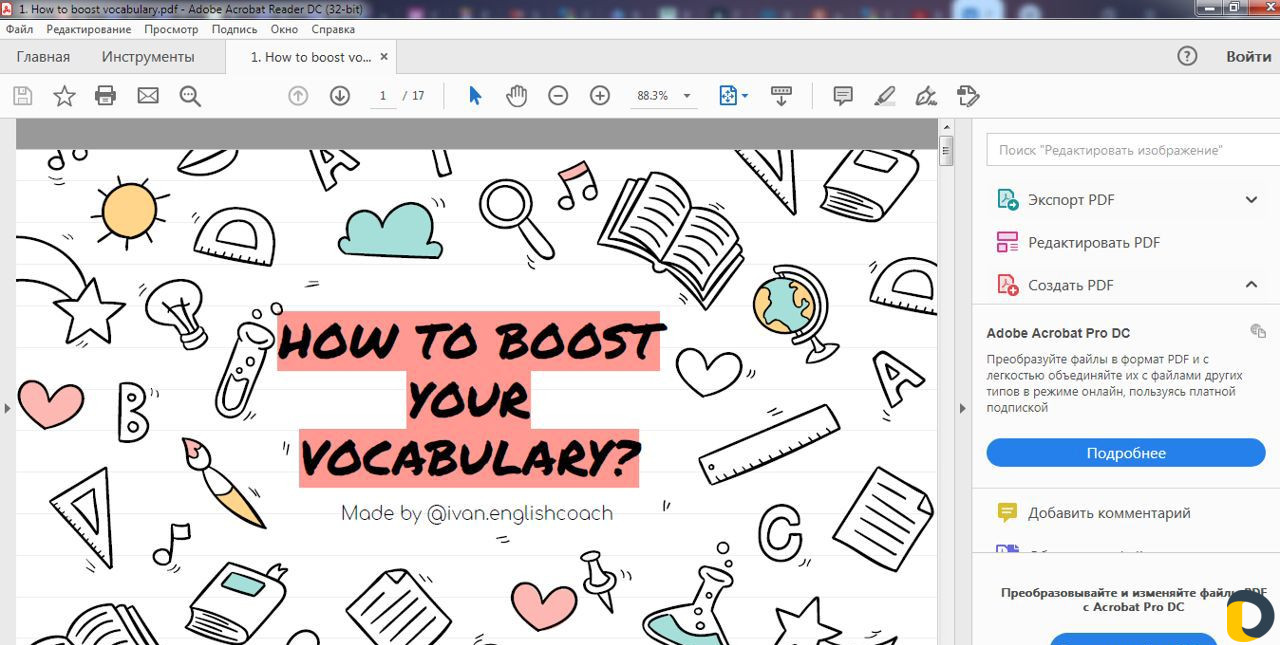Click the Print file icon

tap(105, 96)
